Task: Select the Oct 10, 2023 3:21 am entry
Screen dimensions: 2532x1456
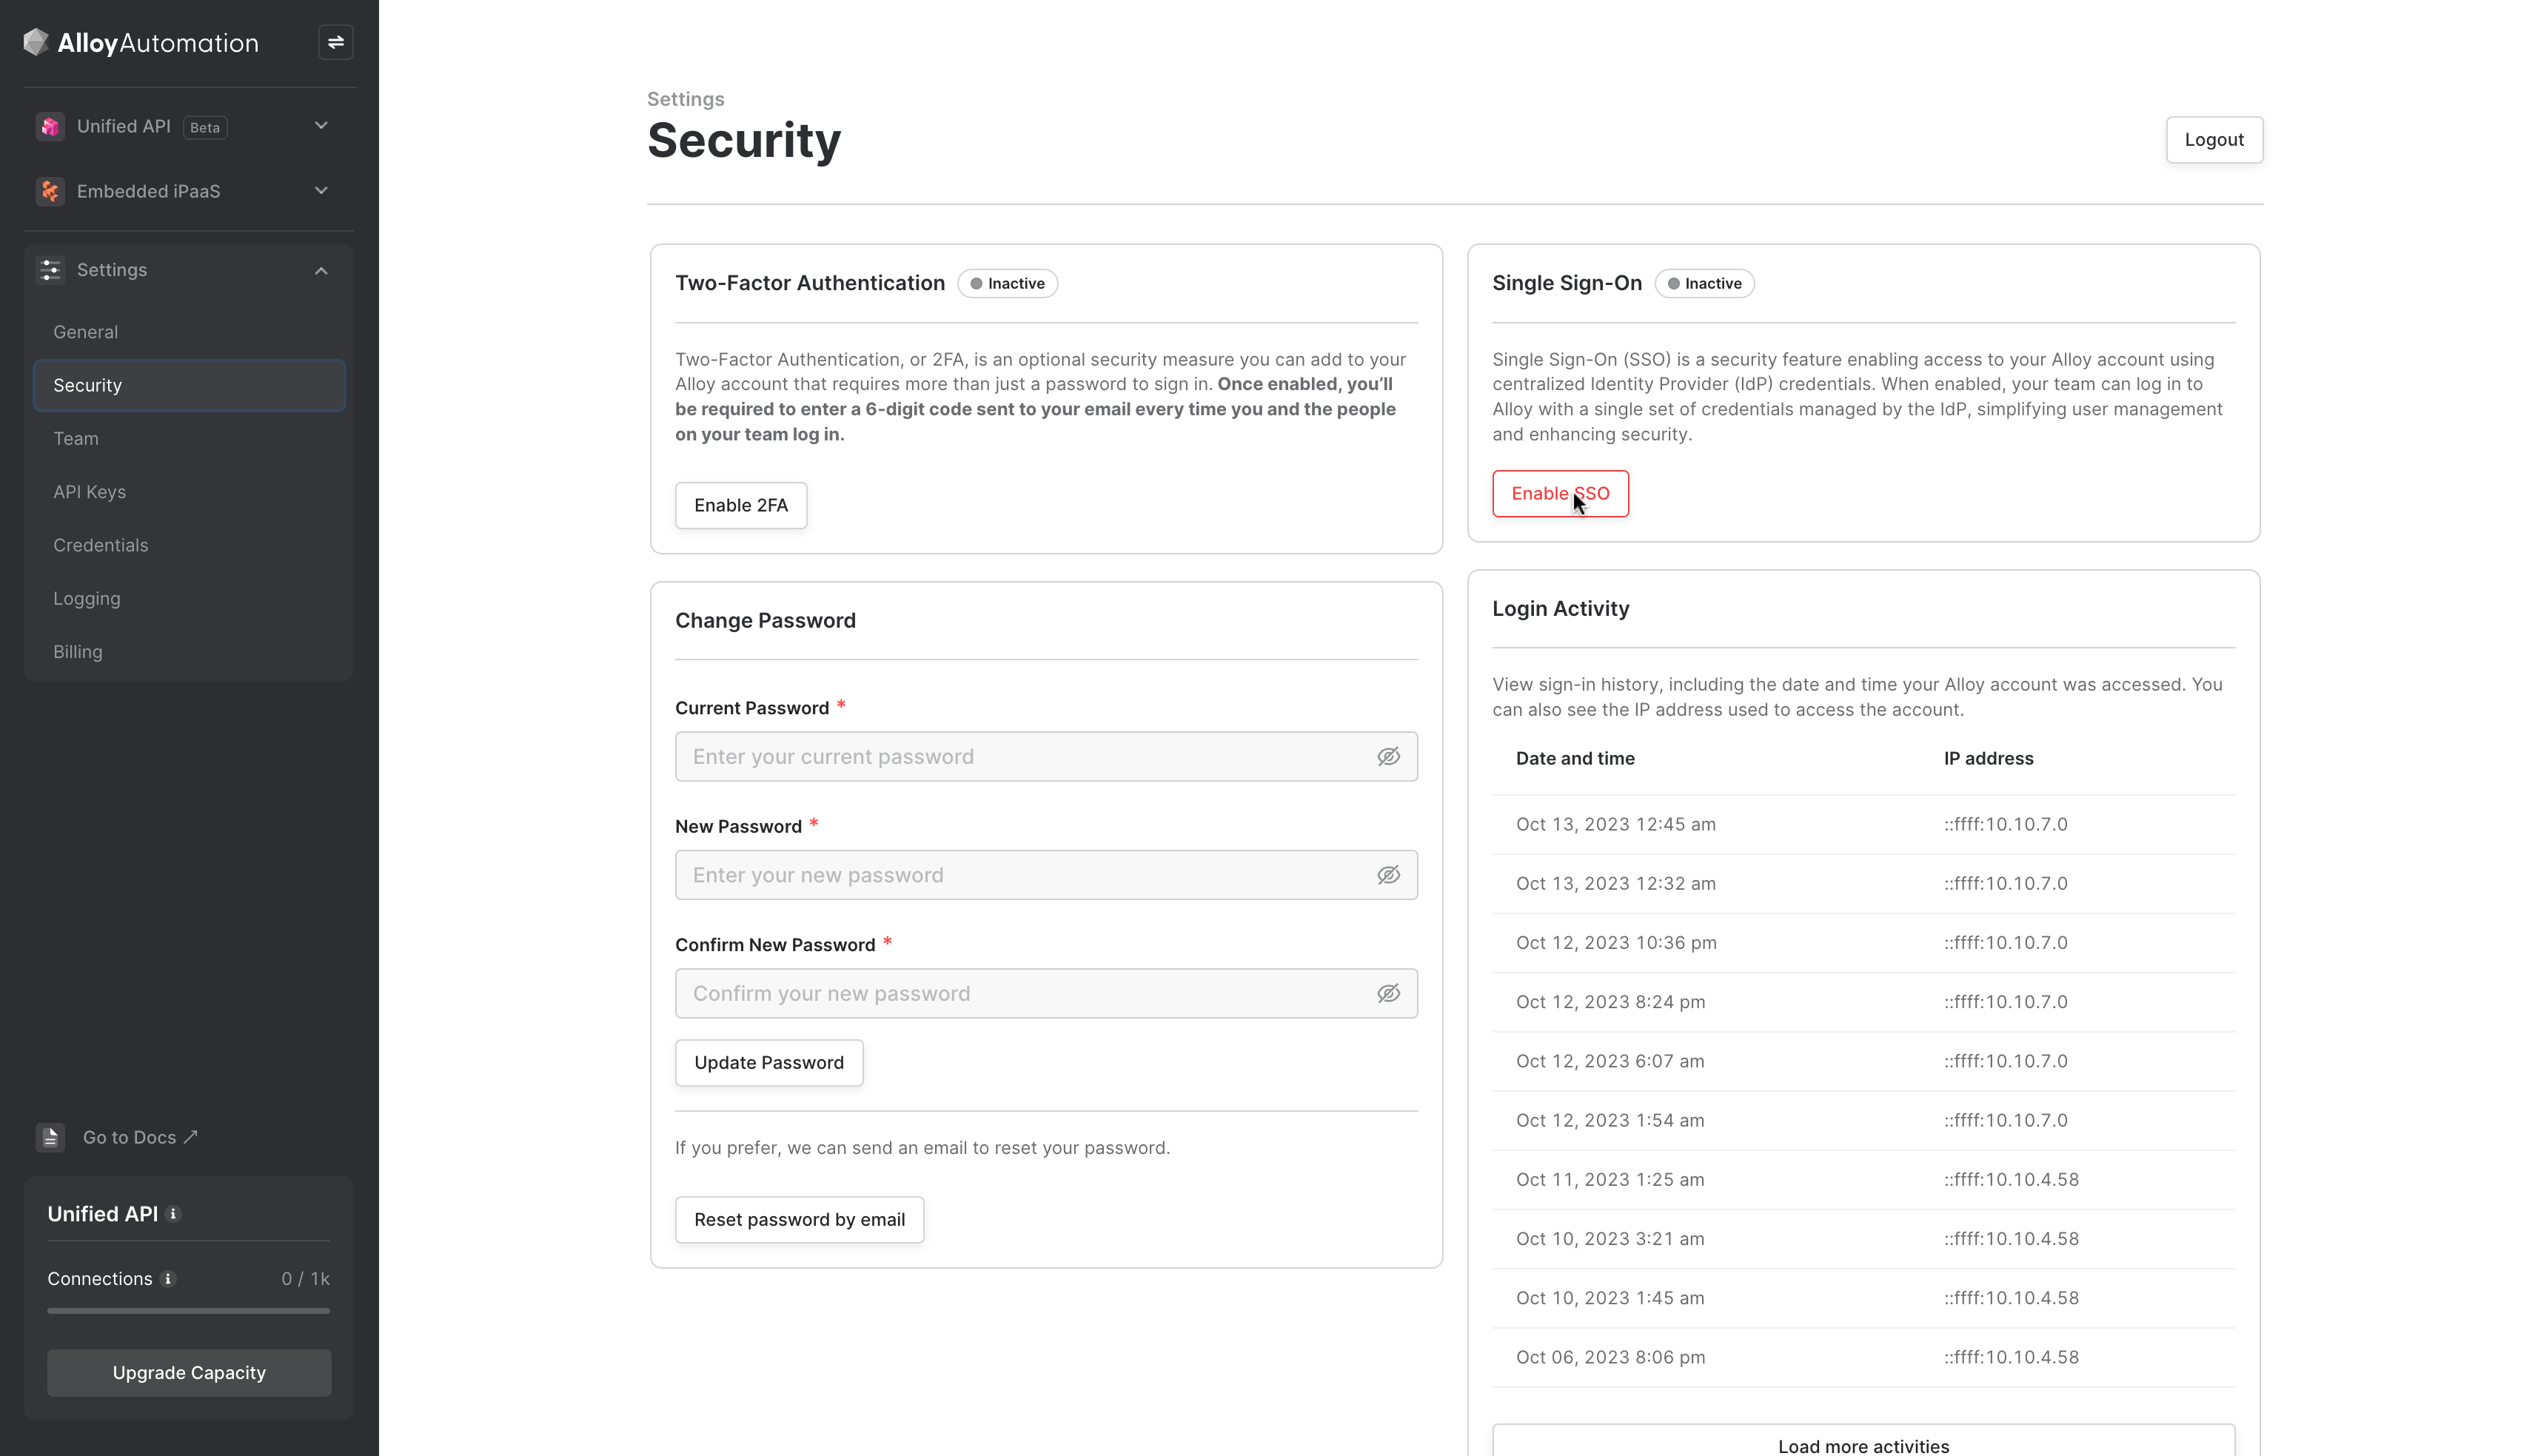Action: tap(1863, 1239)
